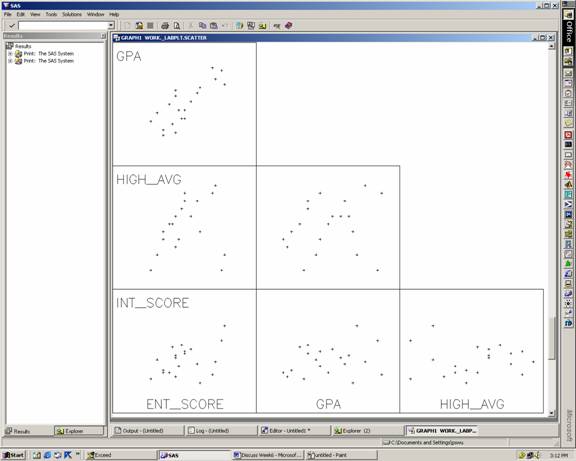Image resolution: width=576 pixels, height=461 pixels.
Task: Click the Explorer toolbar icon
Action: 251,25
